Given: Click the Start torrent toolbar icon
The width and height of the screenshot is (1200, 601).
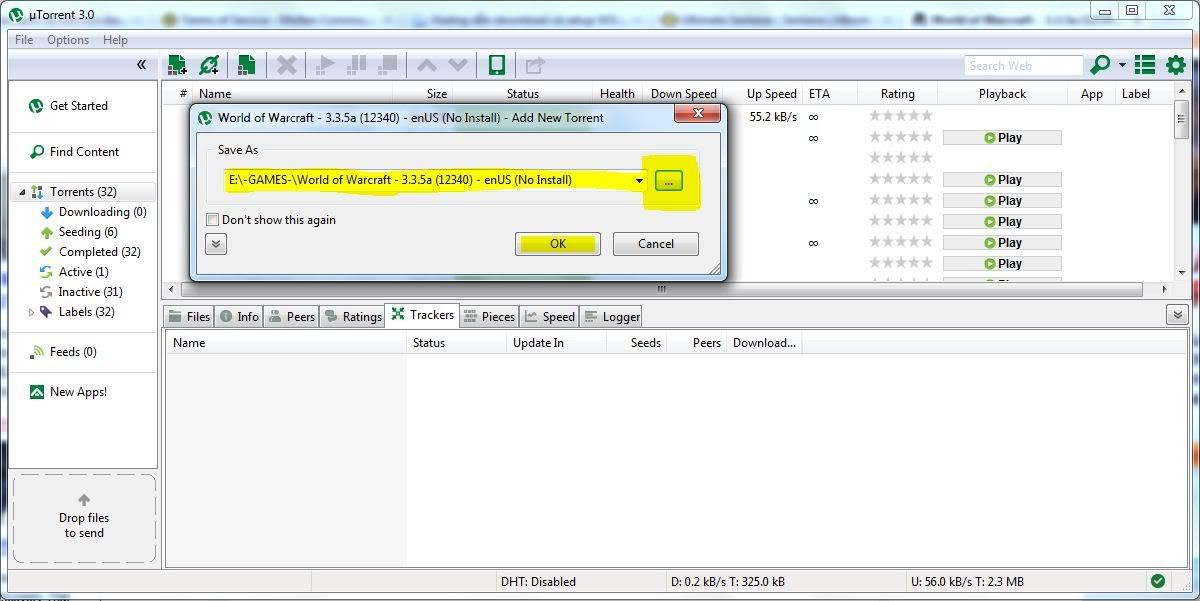Looking at the screenshot, I should 324,65.
